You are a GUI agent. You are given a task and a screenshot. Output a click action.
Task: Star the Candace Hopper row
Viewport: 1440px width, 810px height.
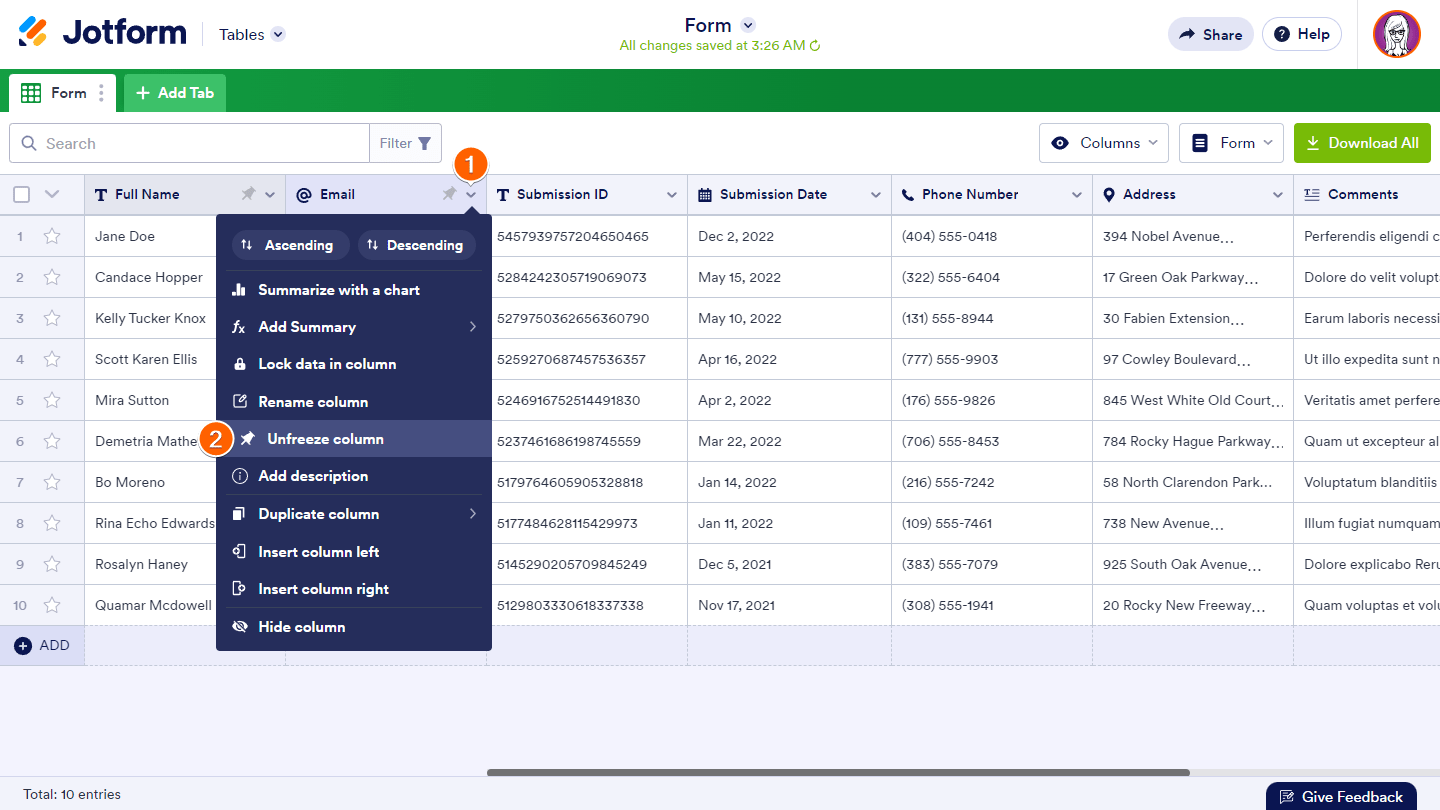[52, 278]
